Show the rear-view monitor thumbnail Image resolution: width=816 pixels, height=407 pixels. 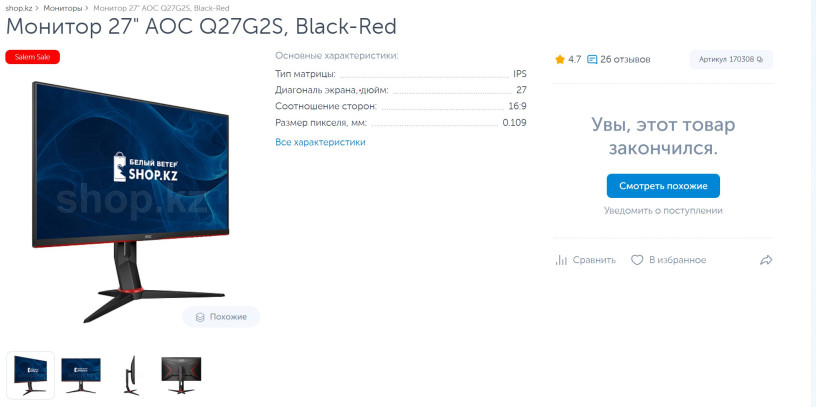pos(181,374)
